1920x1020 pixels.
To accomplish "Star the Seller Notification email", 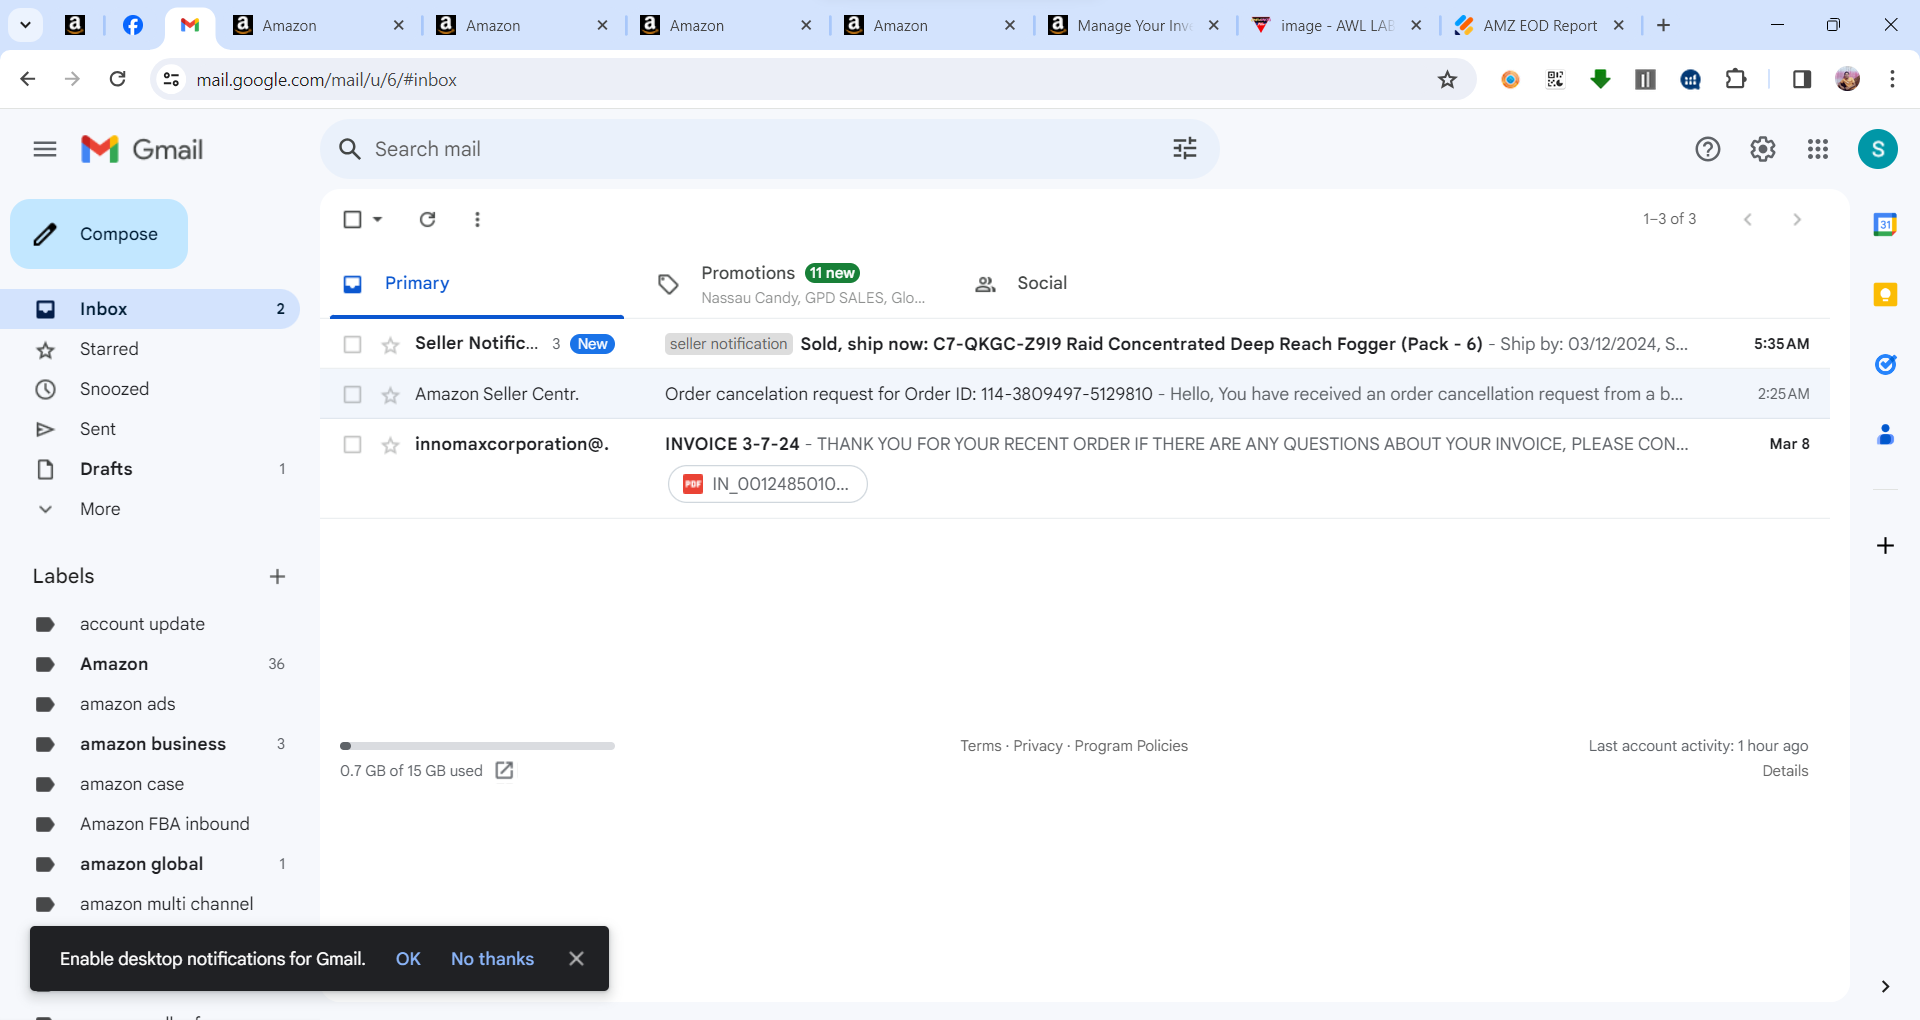I will point(390,344).
